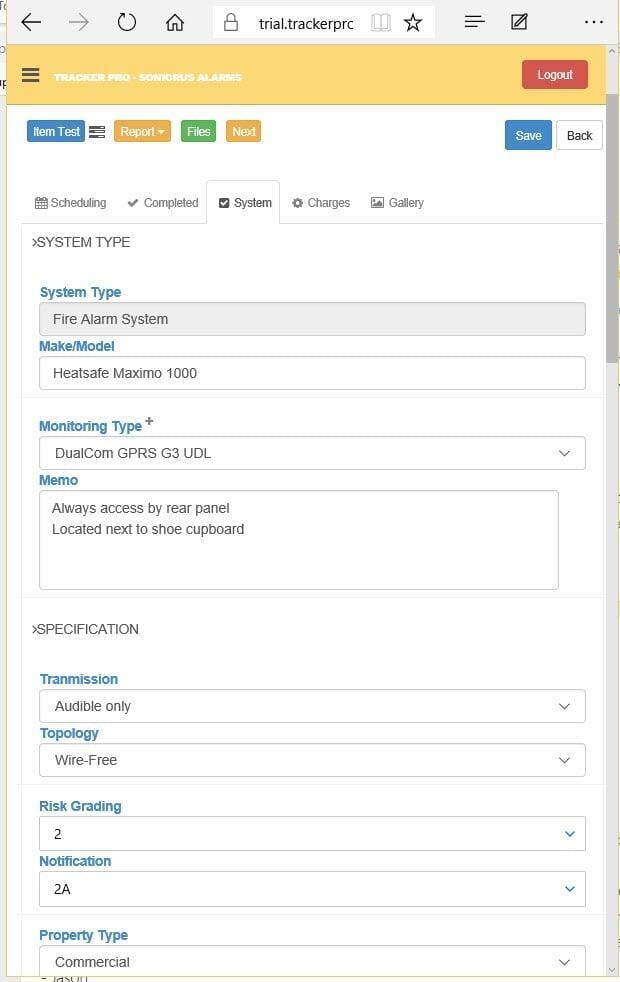Click the list icon beside Item Test
The height and width of the screenshot is (982, 620).
(x=97, y=132)
